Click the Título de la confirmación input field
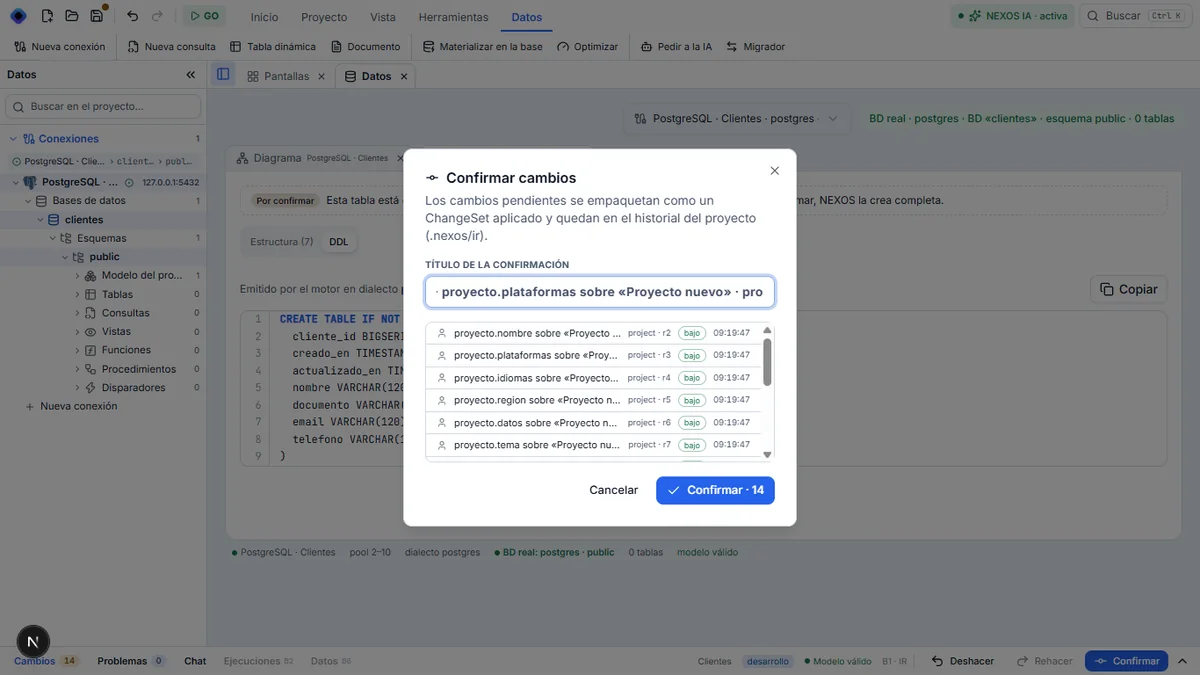1200x675 pixels. click(600, 292)
